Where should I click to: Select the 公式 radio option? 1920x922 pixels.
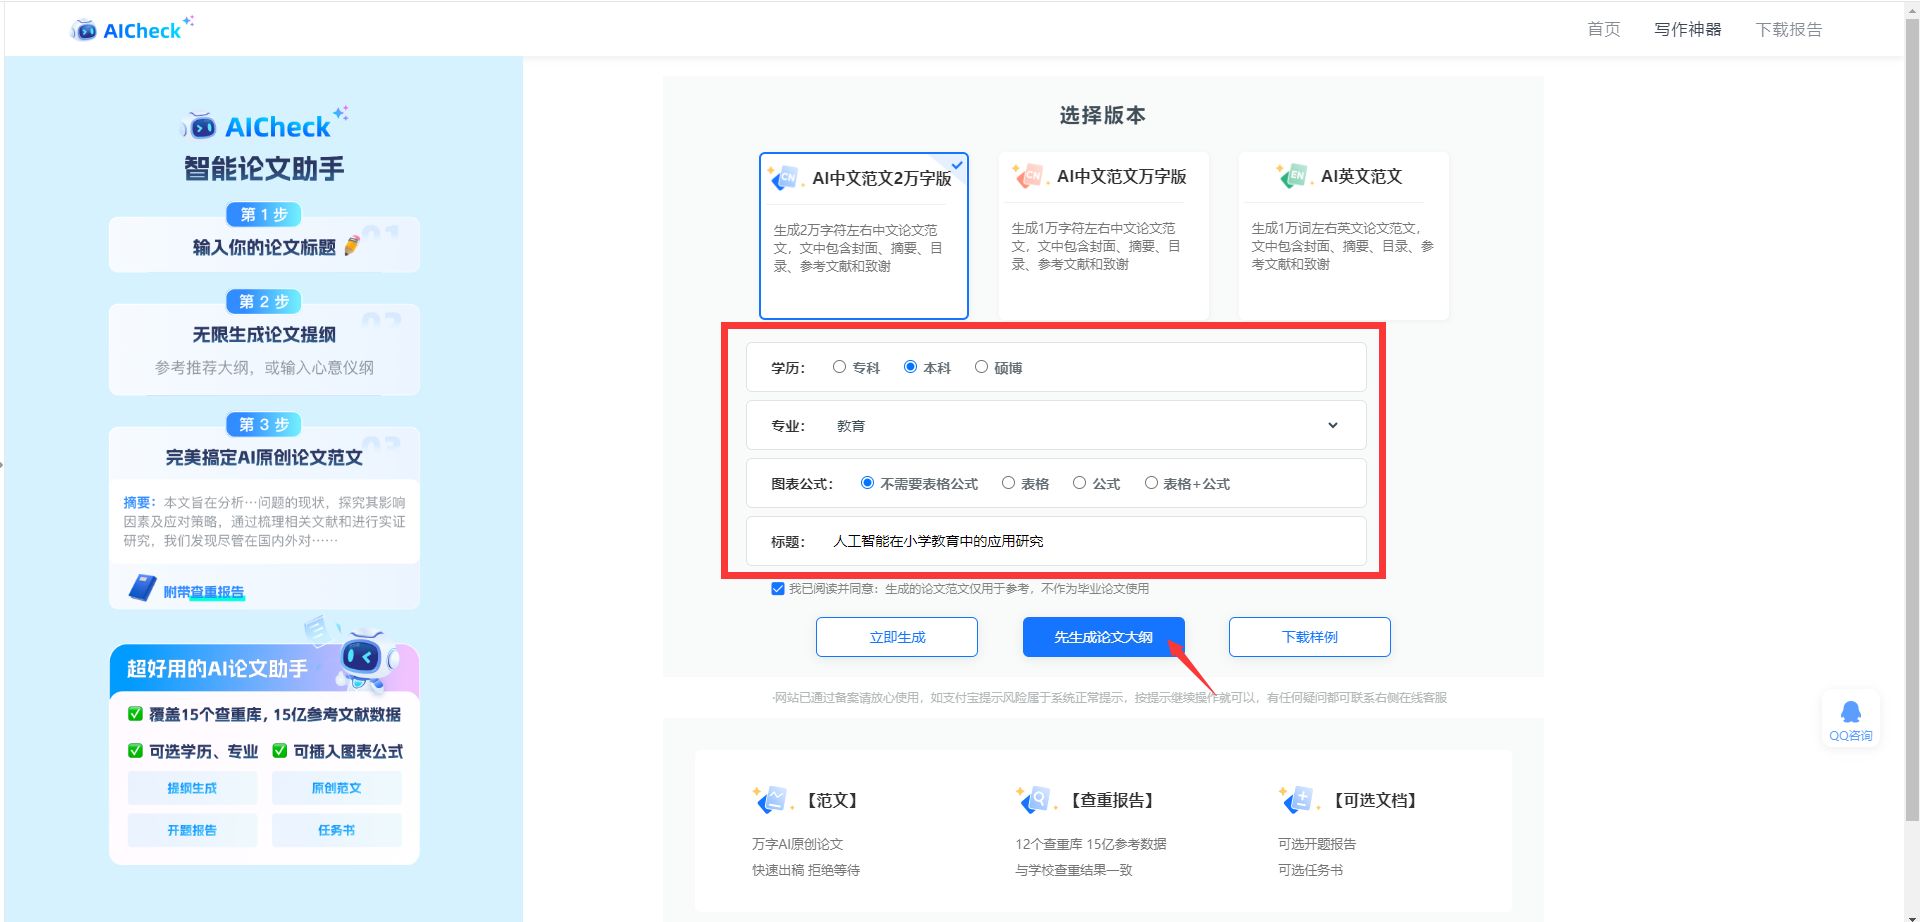(1079, 483)
